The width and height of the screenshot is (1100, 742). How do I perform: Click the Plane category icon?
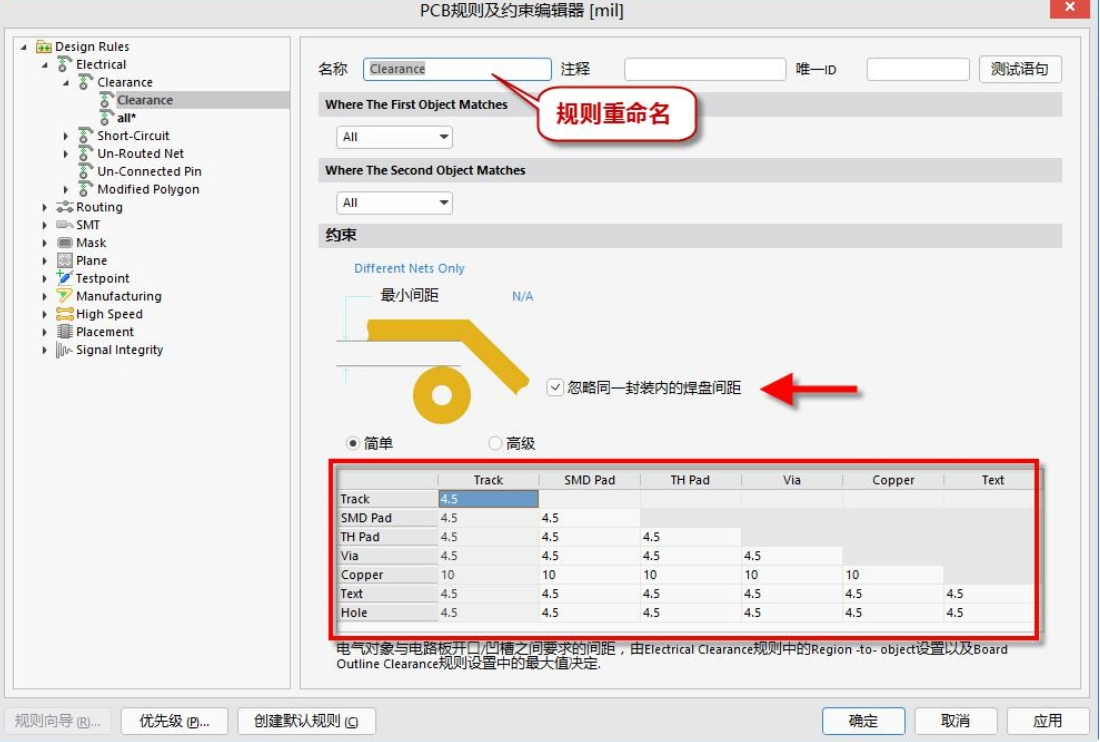point(65,260)
